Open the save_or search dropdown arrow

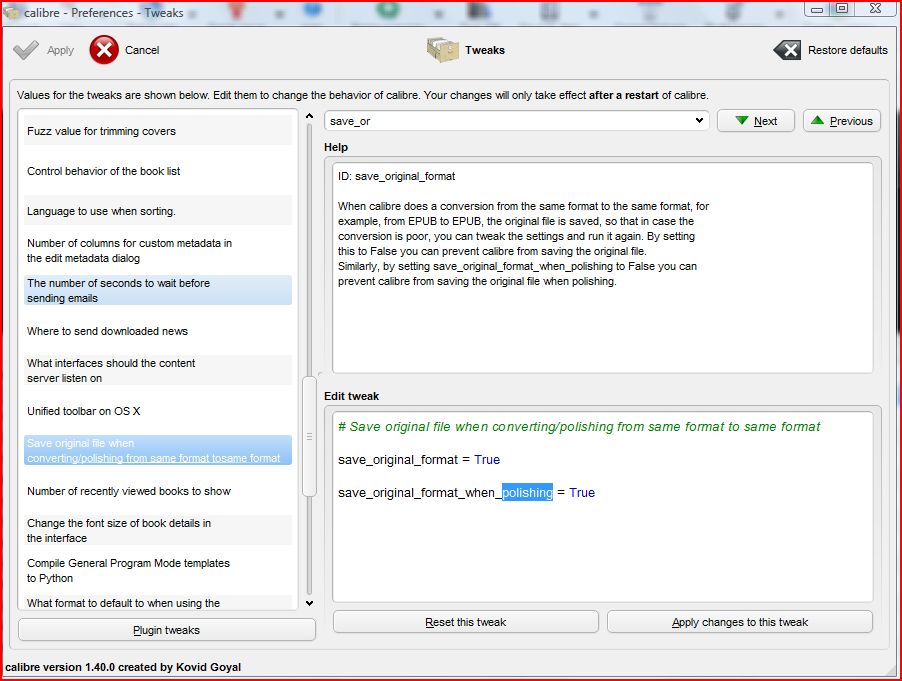(700, 120)
